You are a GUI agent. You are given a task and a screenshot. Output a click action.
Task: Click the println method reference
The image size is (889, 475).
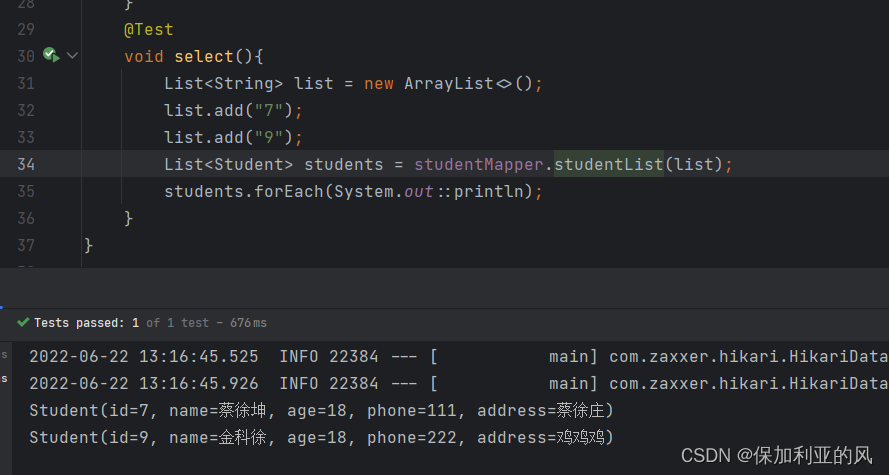489,191
